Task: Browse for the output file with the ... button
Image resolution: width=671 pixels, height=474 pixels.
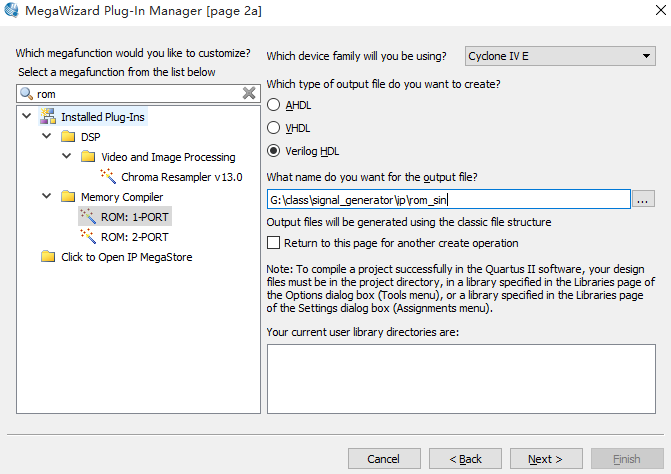Action: point(643,199)
